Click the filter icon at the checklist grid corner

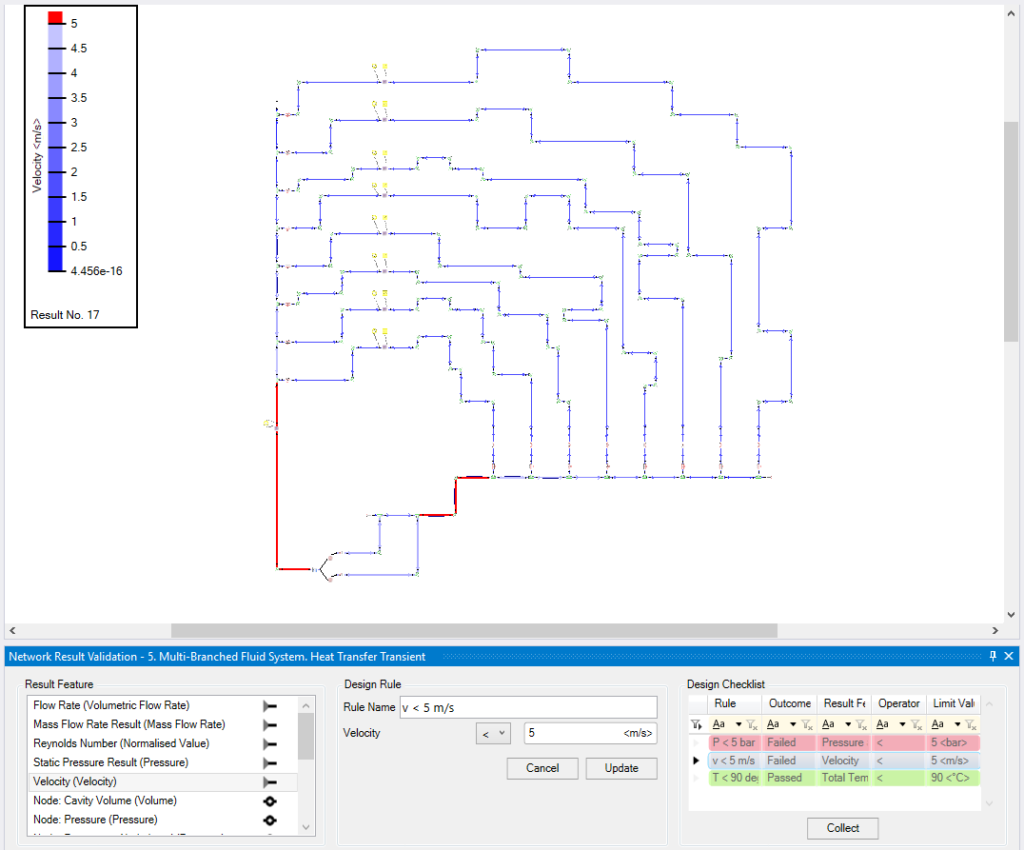(695, 726)
